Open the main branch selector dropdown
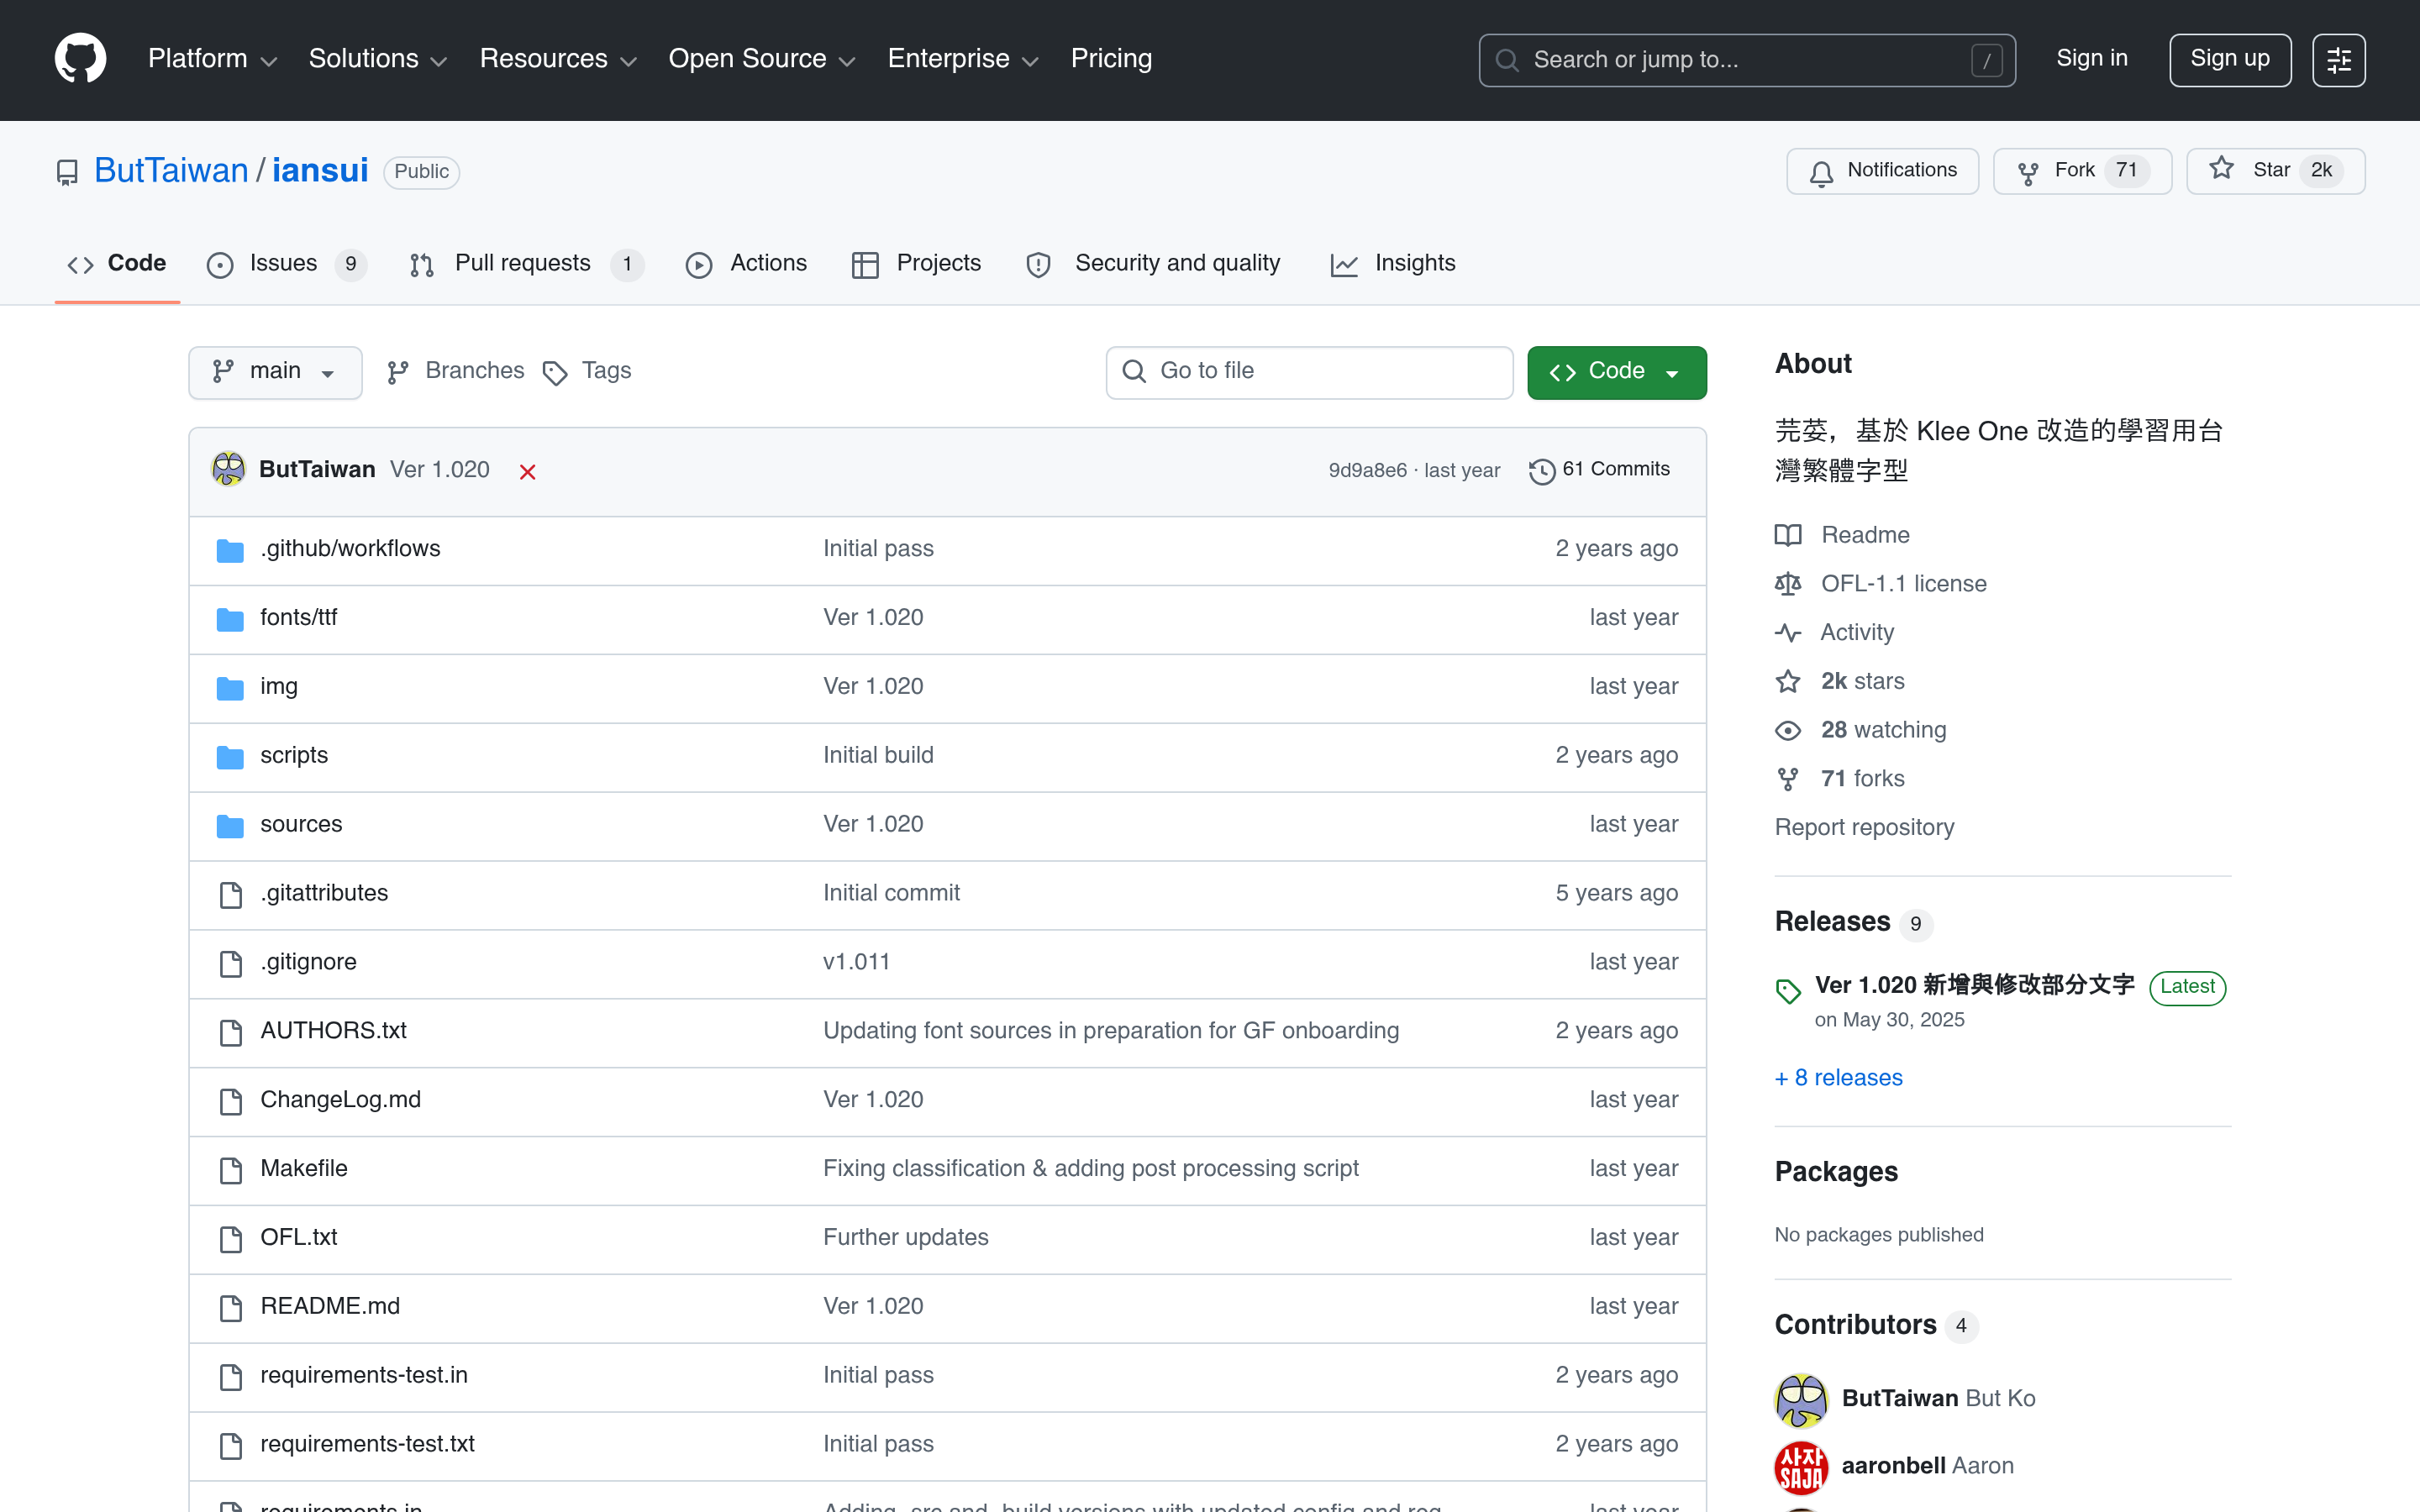The height and width of the screenshot is (1512, 2420). pos(275,372)
